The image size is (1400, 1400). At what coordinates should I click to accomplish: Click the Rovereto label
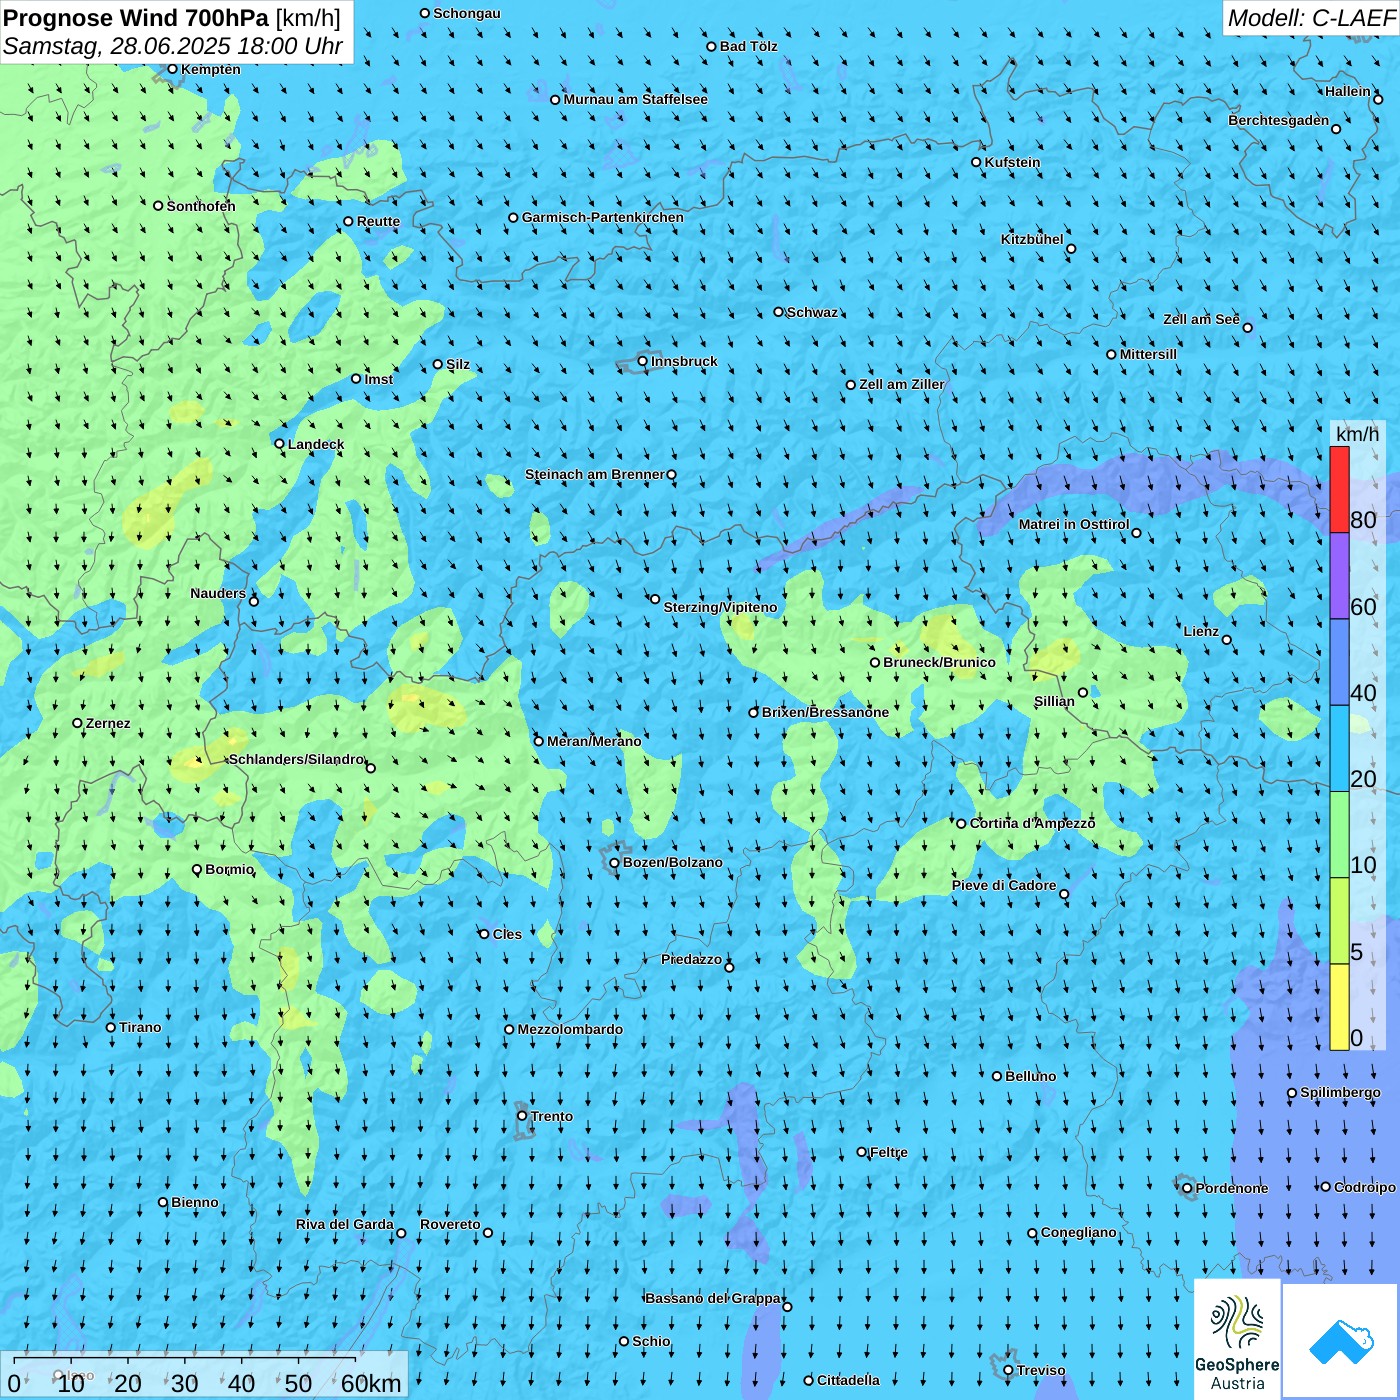pos(450,1224)
